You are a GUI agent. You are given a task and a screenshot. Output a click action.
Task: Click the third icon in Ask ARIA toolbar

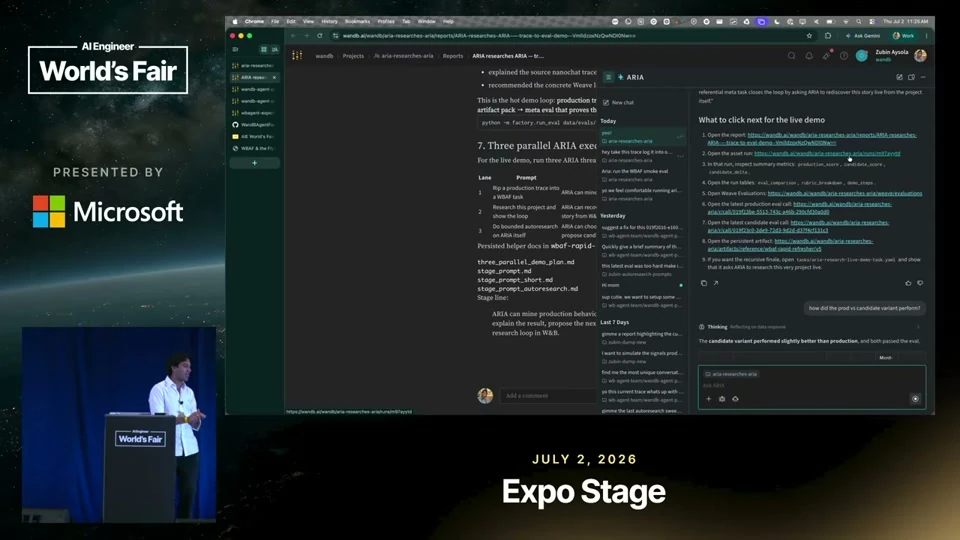735,399
